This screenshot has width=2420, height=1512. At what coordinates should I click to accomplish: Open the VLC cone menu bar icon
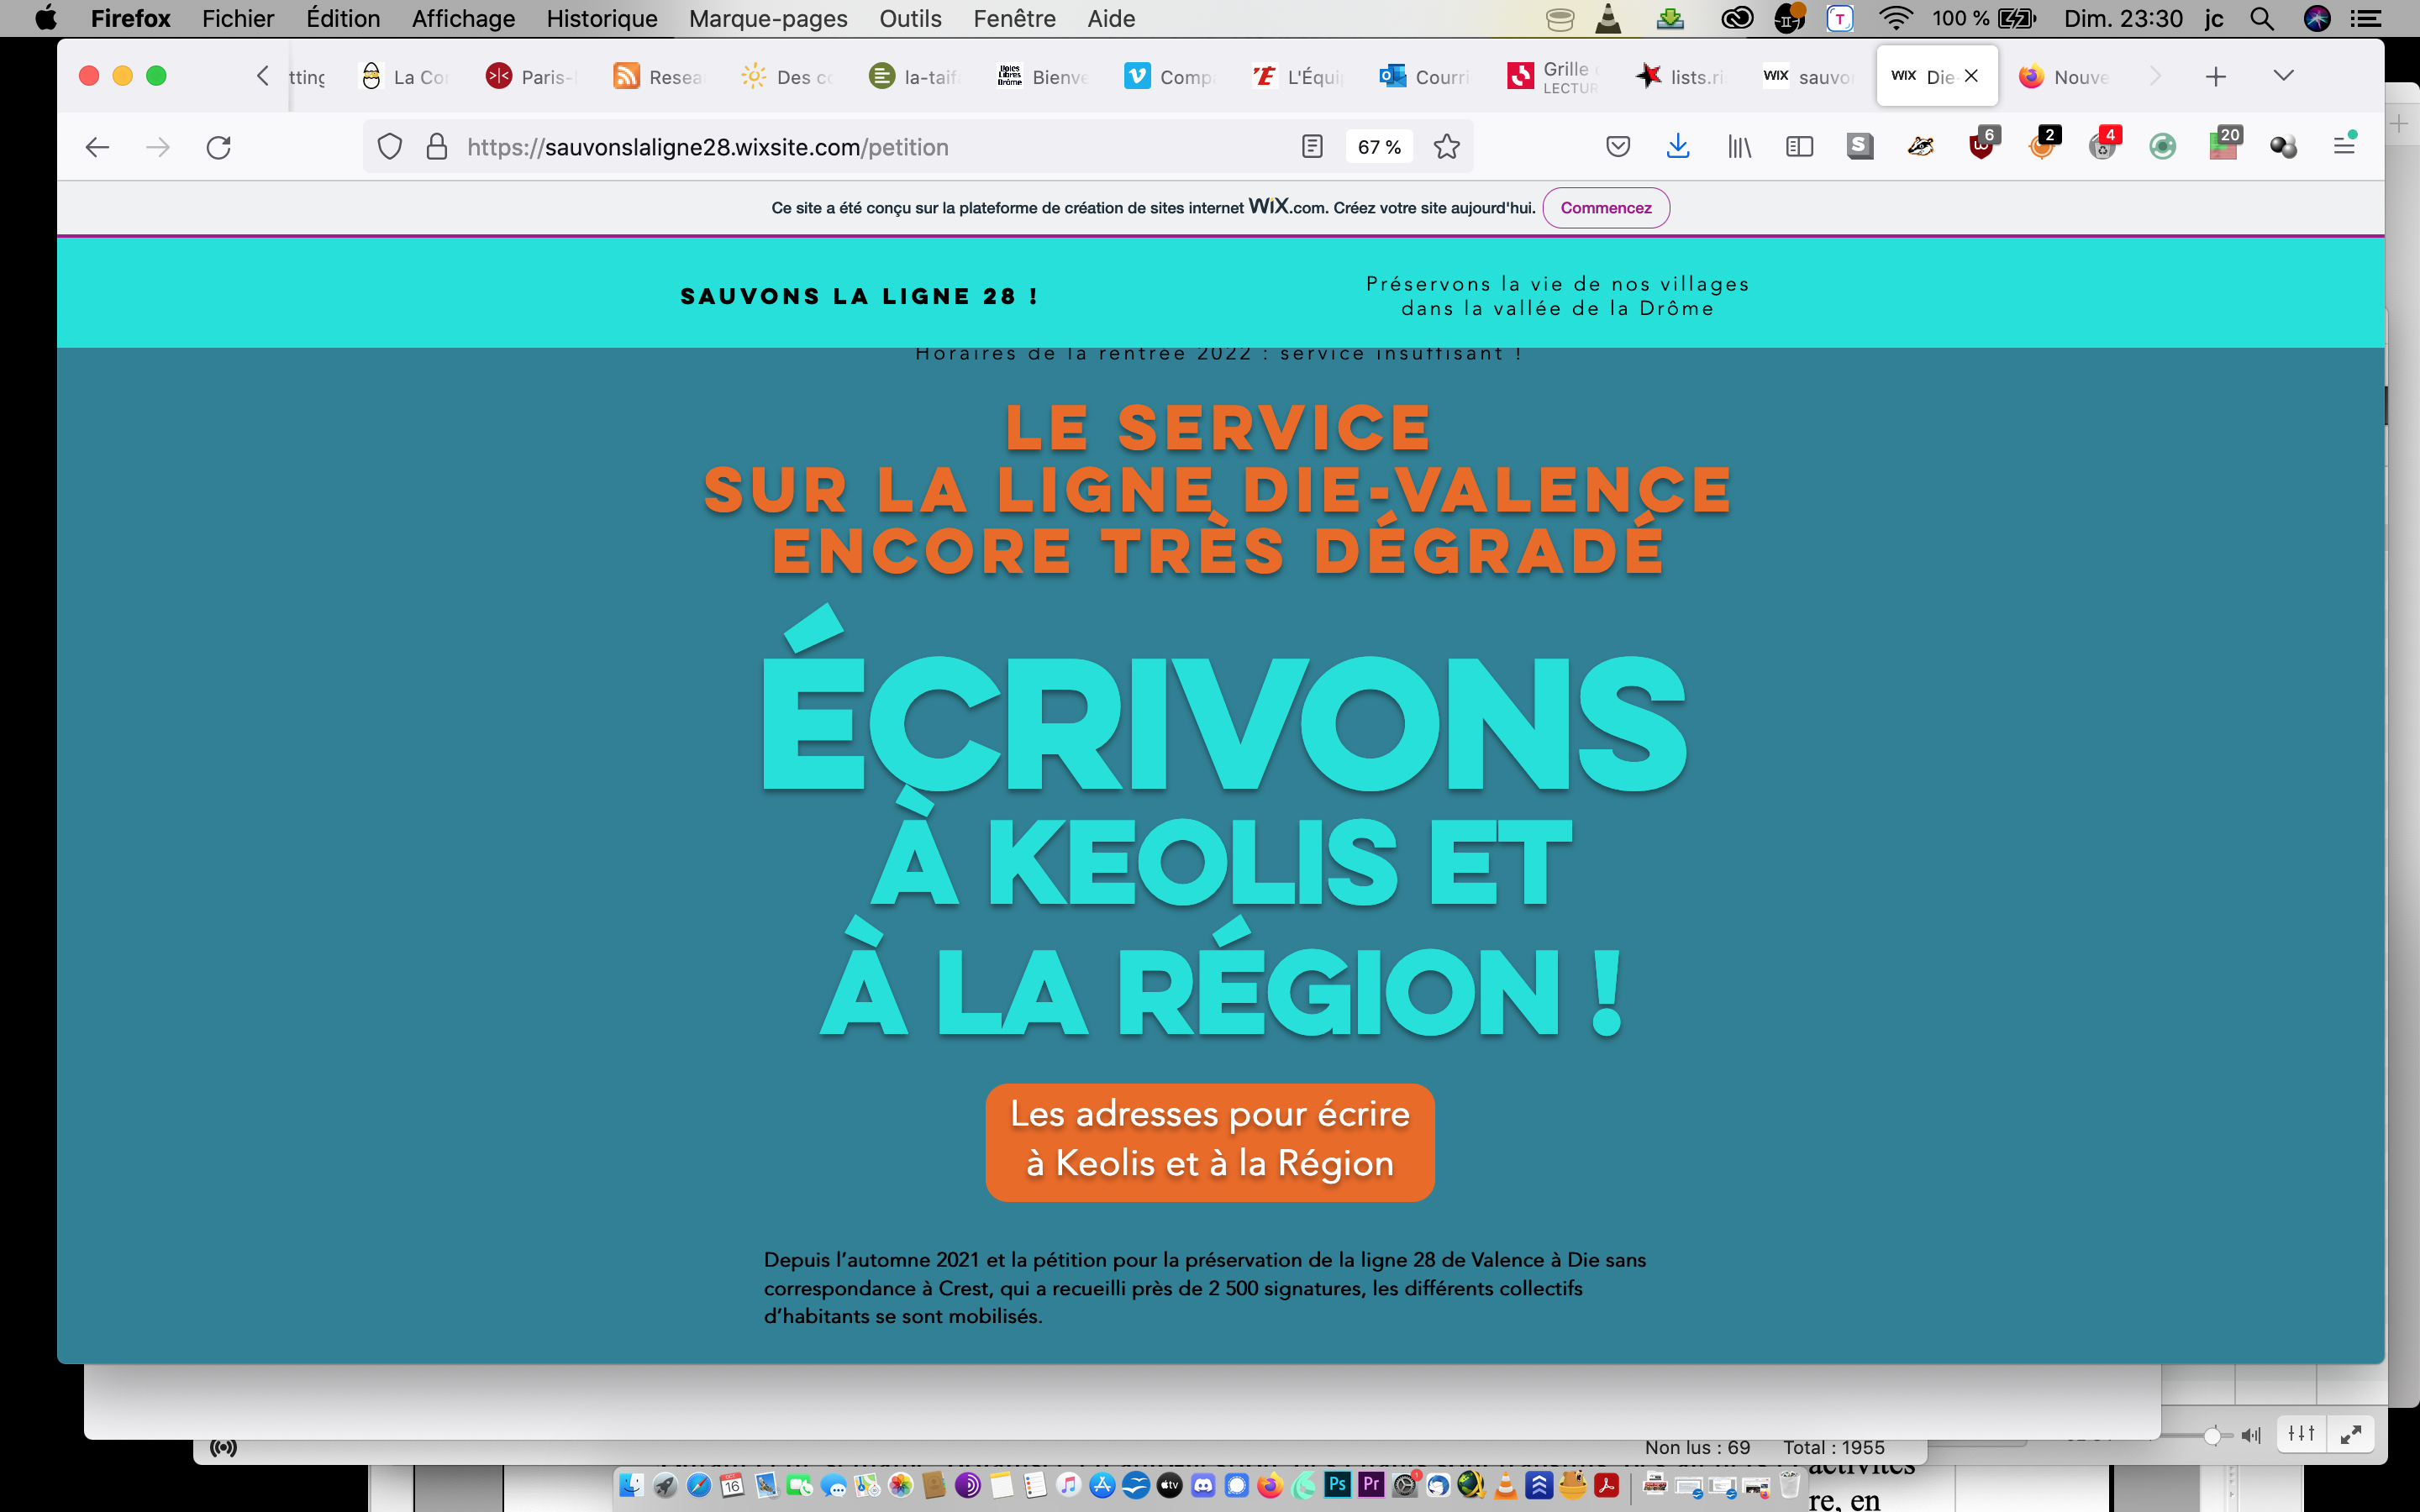pyautogui.click(x=1608, y=18)
